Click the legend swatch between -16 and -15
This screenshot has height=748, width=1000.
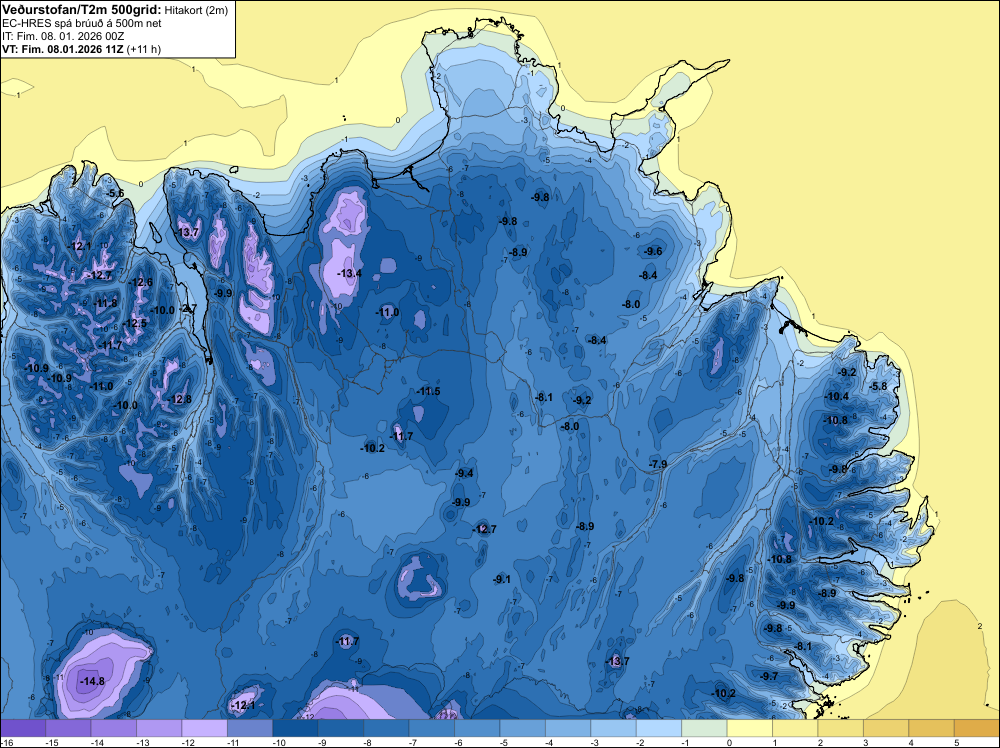click(23, 728)
